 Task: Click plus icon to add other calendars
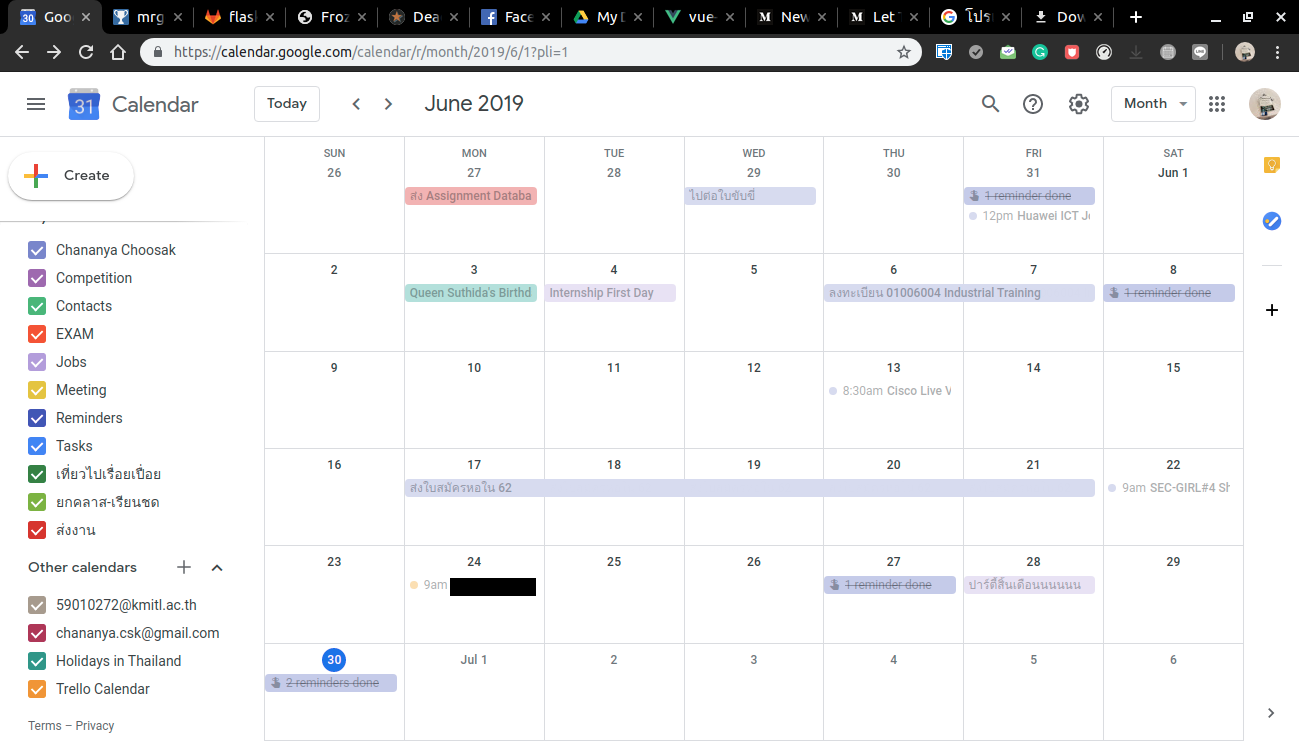[184, 567]
